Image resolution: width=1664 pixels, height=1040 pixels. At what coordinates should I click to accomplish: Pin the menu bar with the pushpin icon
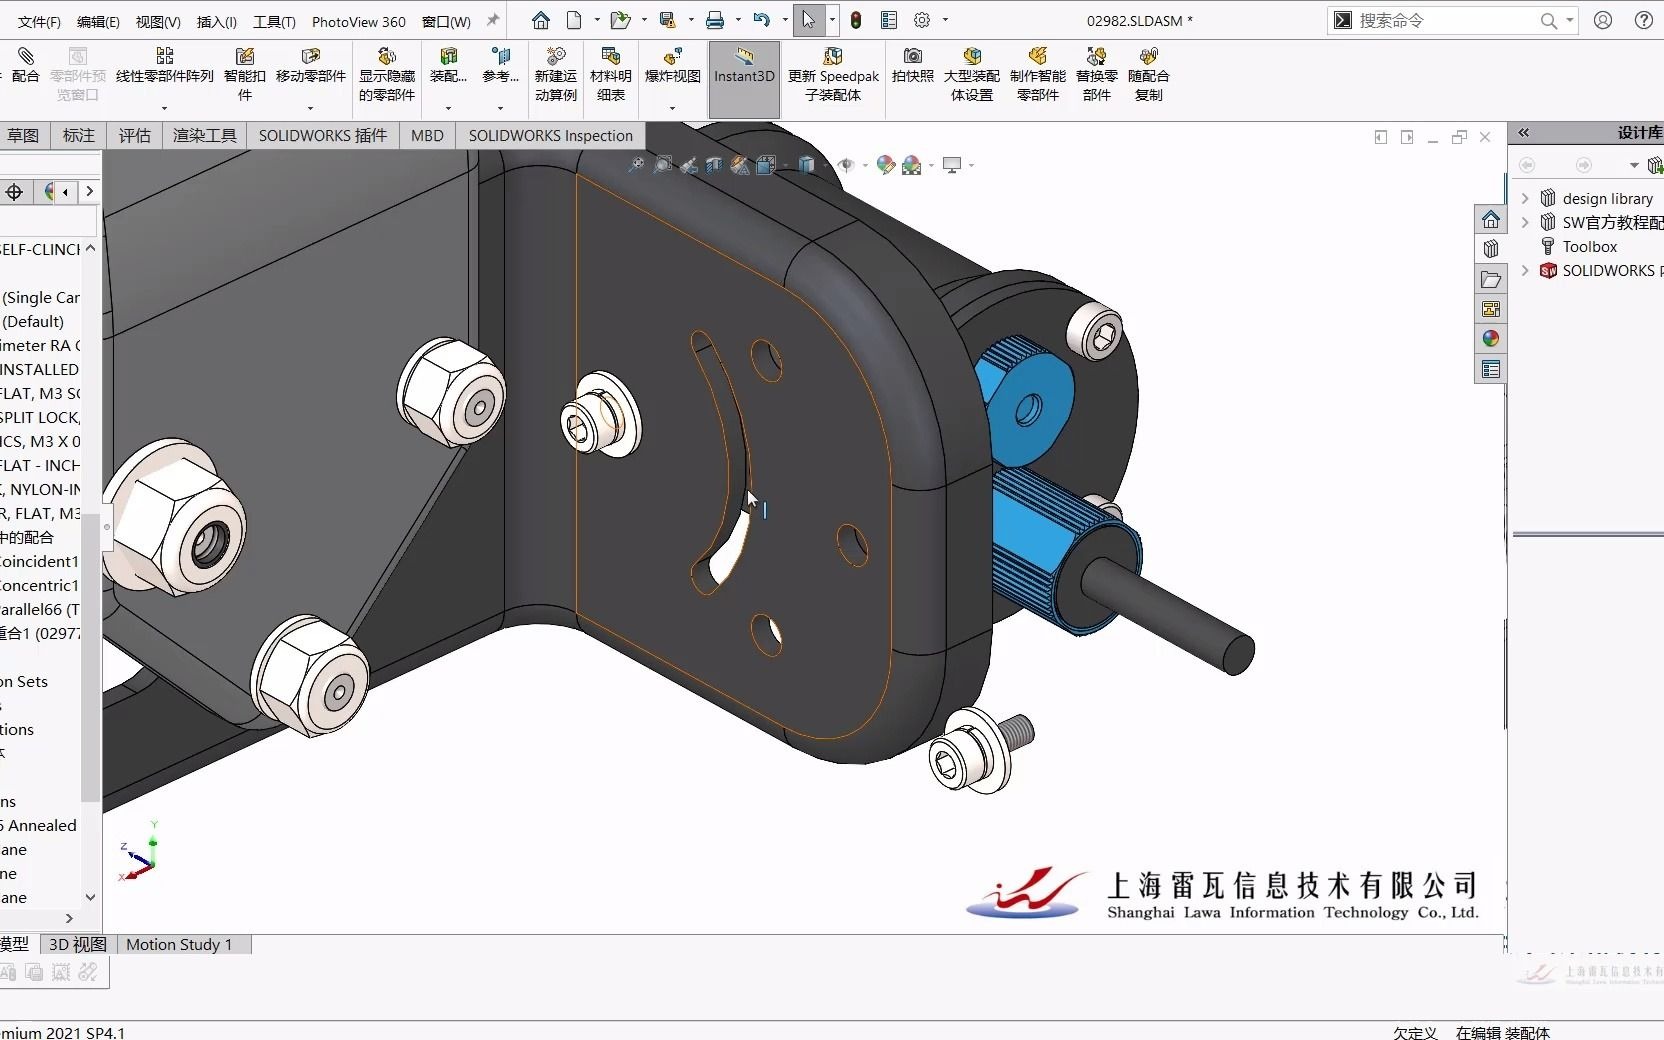(x=492, y=20)
